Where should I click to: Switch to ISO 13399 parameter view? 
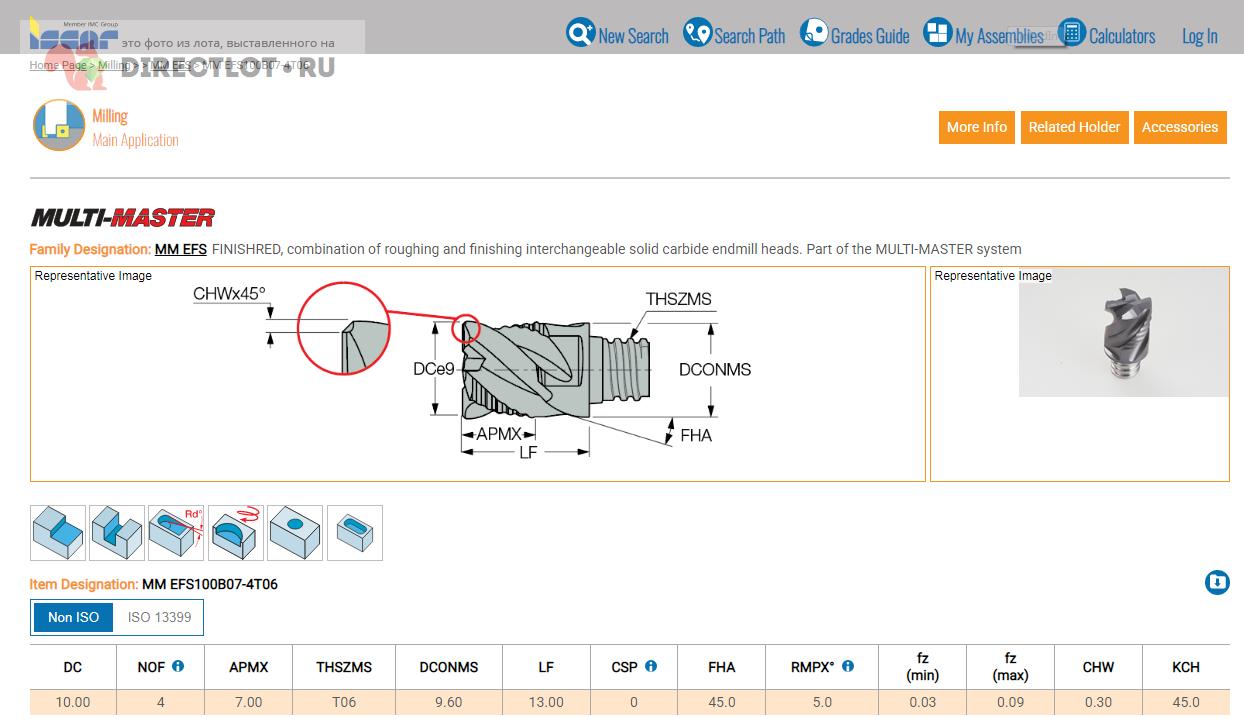click(159, 617)
